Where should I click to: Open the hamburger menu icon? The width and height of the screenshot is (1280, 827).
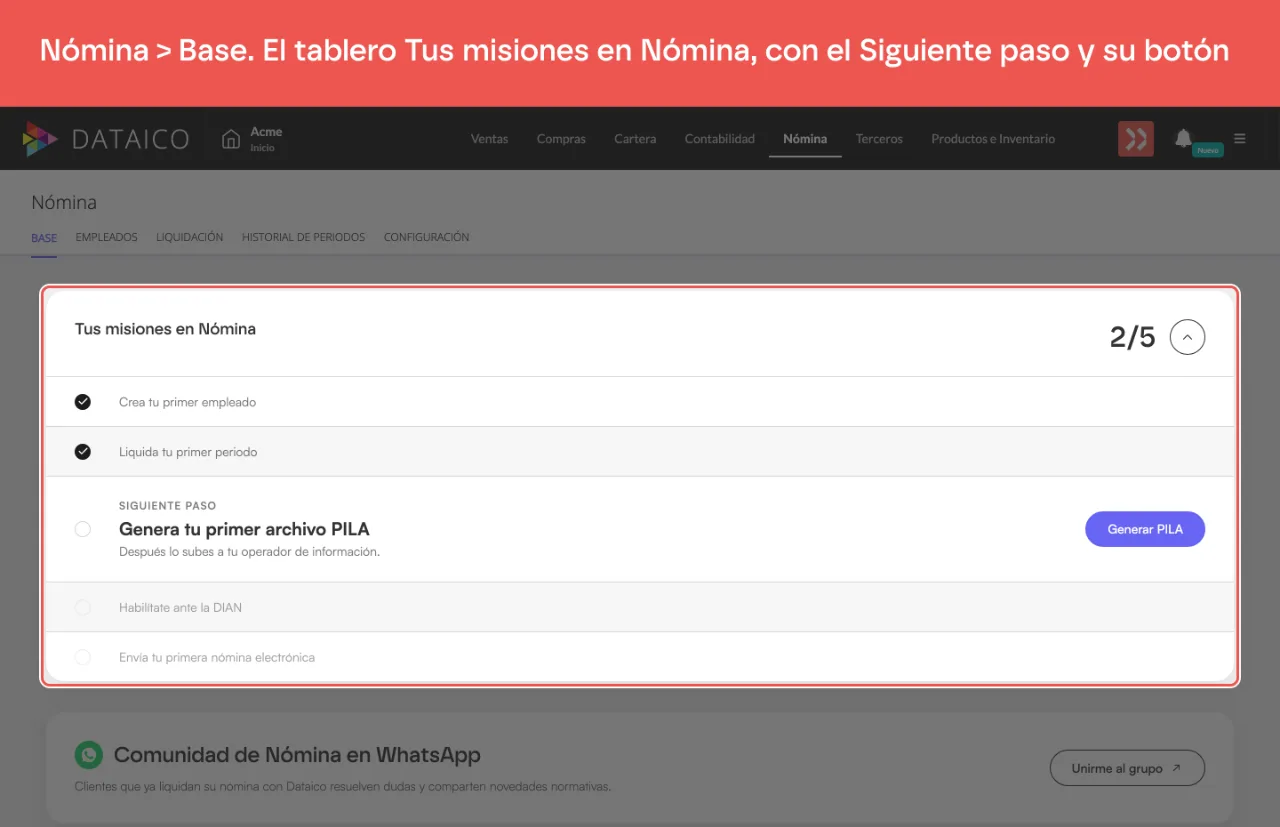click(1240, 139)
